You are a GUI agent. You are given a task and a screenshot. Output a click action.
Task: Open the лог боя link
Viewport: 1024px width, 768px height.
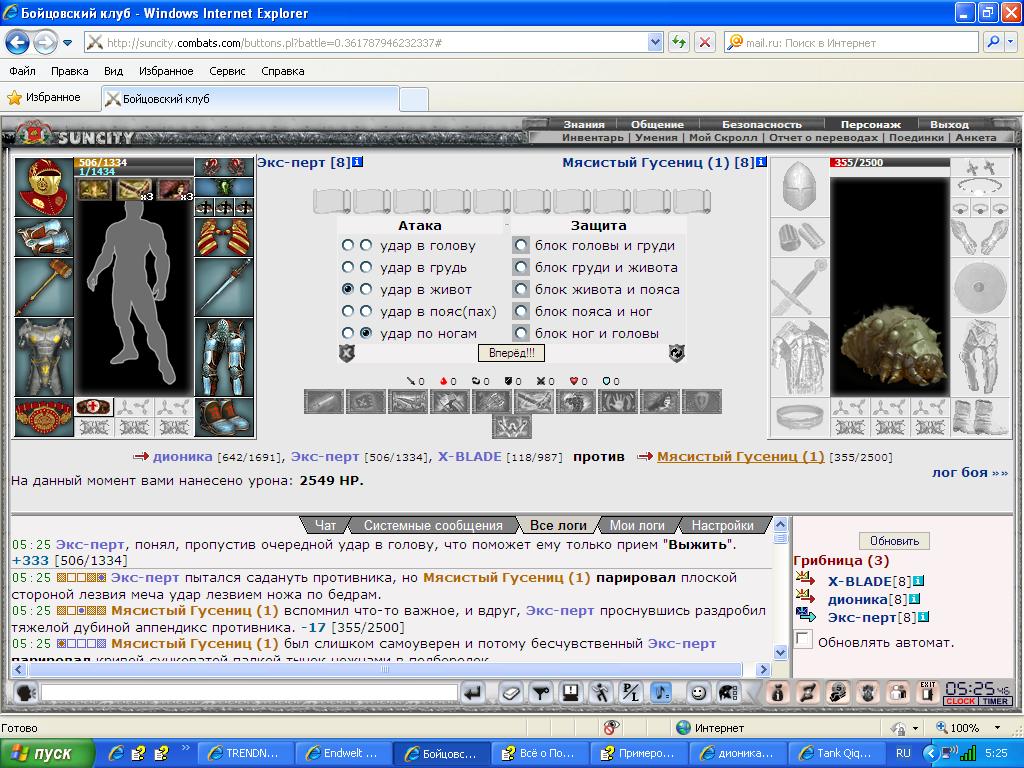[970, 472]
